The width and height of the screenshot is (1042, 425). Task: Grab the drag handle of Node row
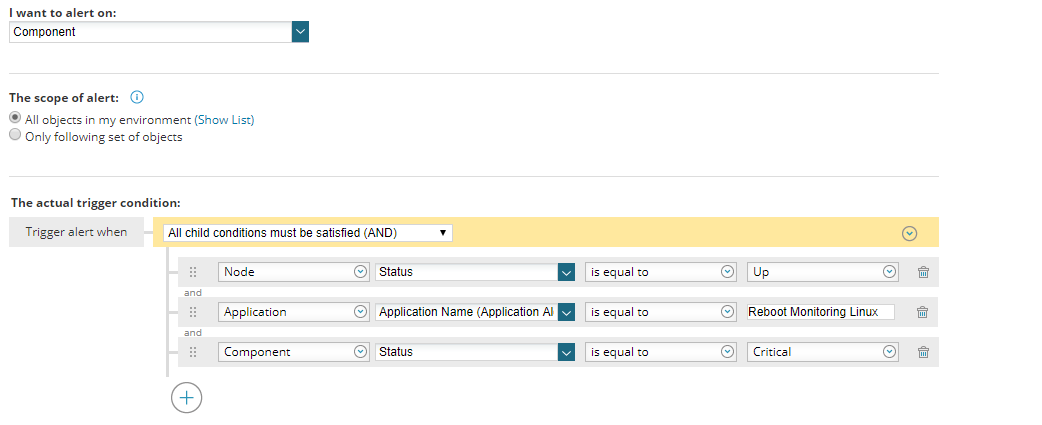pyautogui.click(x=193, y=272)
